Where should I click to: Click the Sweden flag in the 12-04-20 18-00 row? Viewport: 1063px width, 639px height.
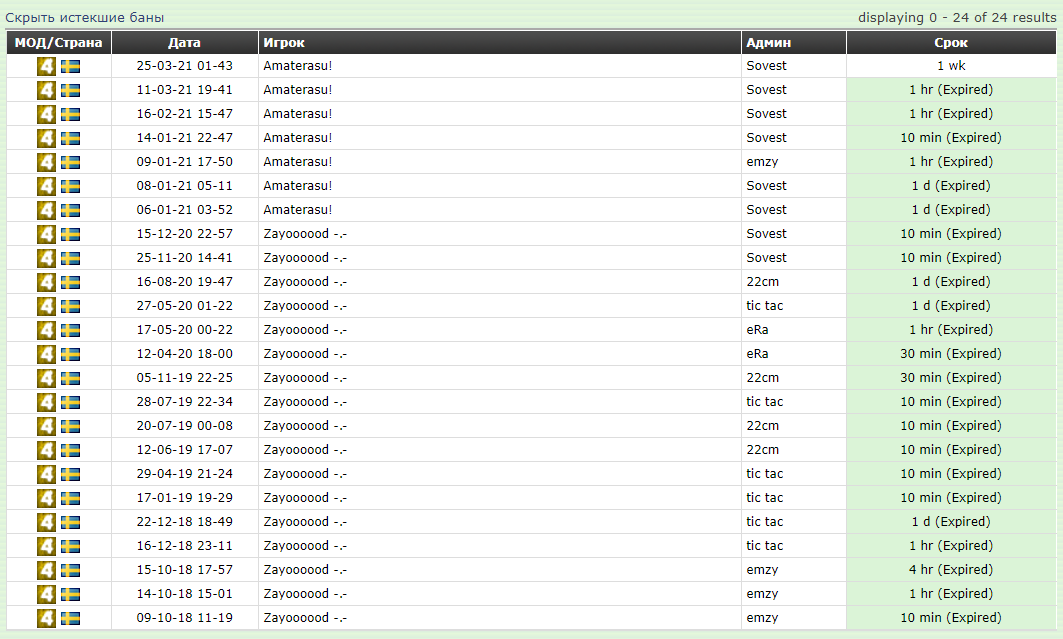click(x=70, y=354)
